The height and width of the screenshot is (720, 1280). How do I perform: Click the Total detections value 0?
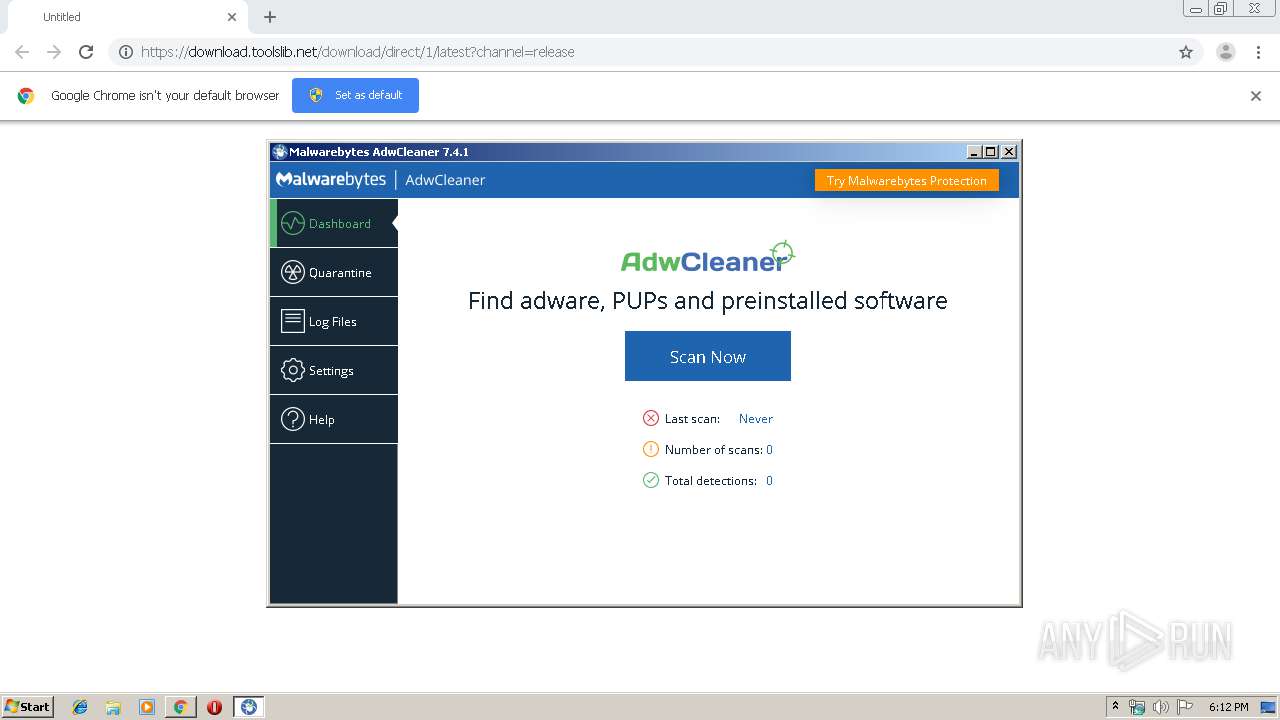769,481
